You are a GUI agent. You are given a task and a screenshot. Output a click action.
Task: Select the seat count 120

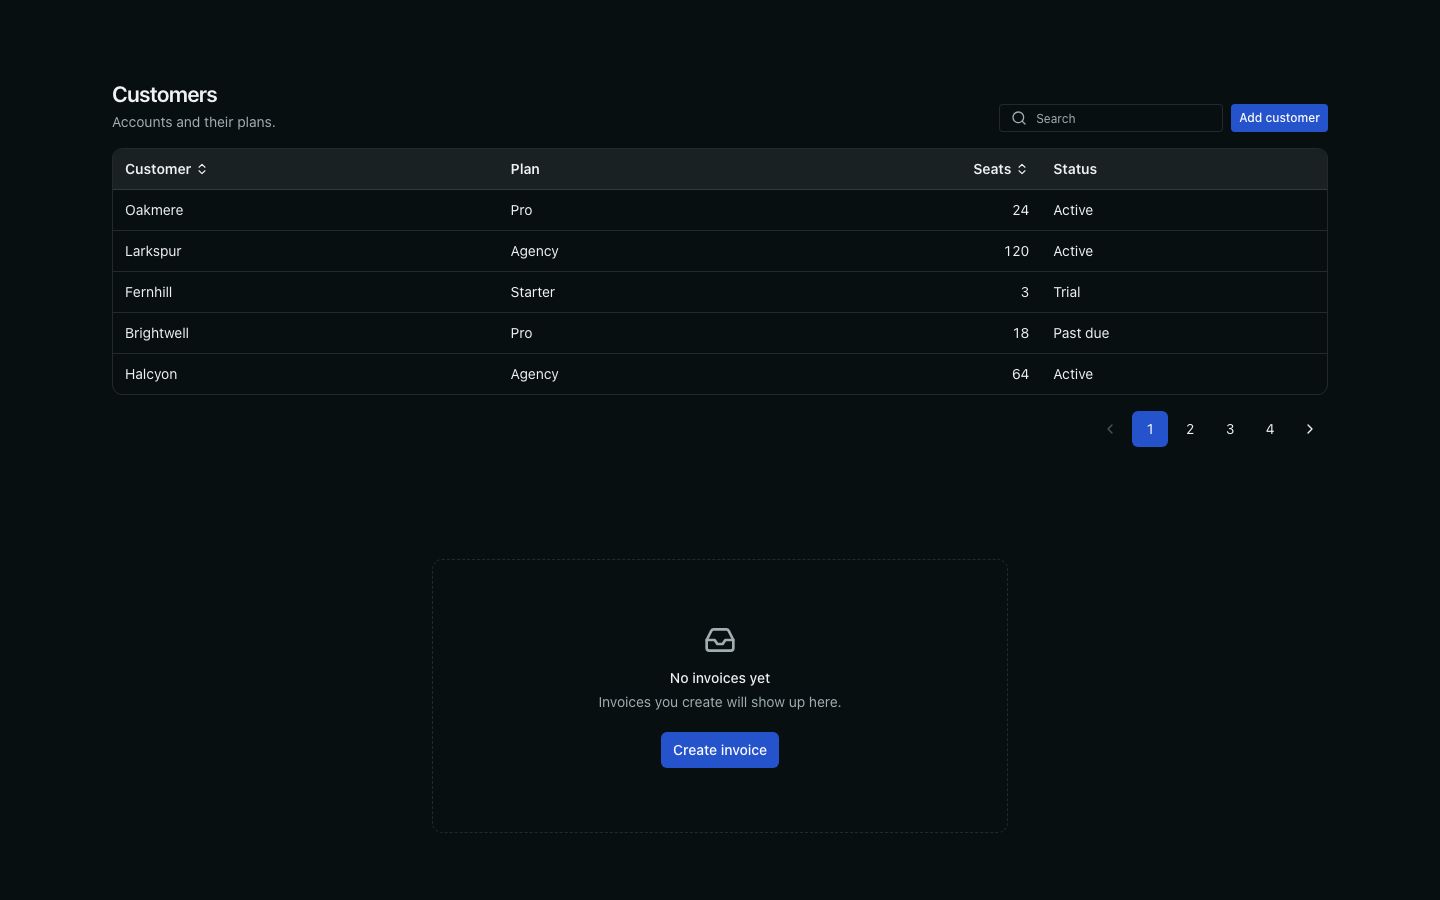click(x=1016, y=251)
